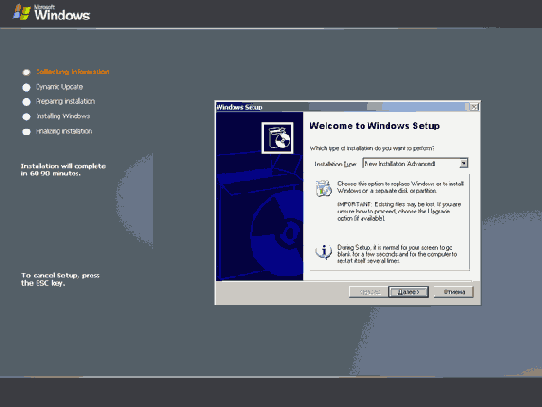The height and width of the screenshot is (407, 542).
Task: Click the 'Windows Setup' title bar text
Action: pos(239,107)
